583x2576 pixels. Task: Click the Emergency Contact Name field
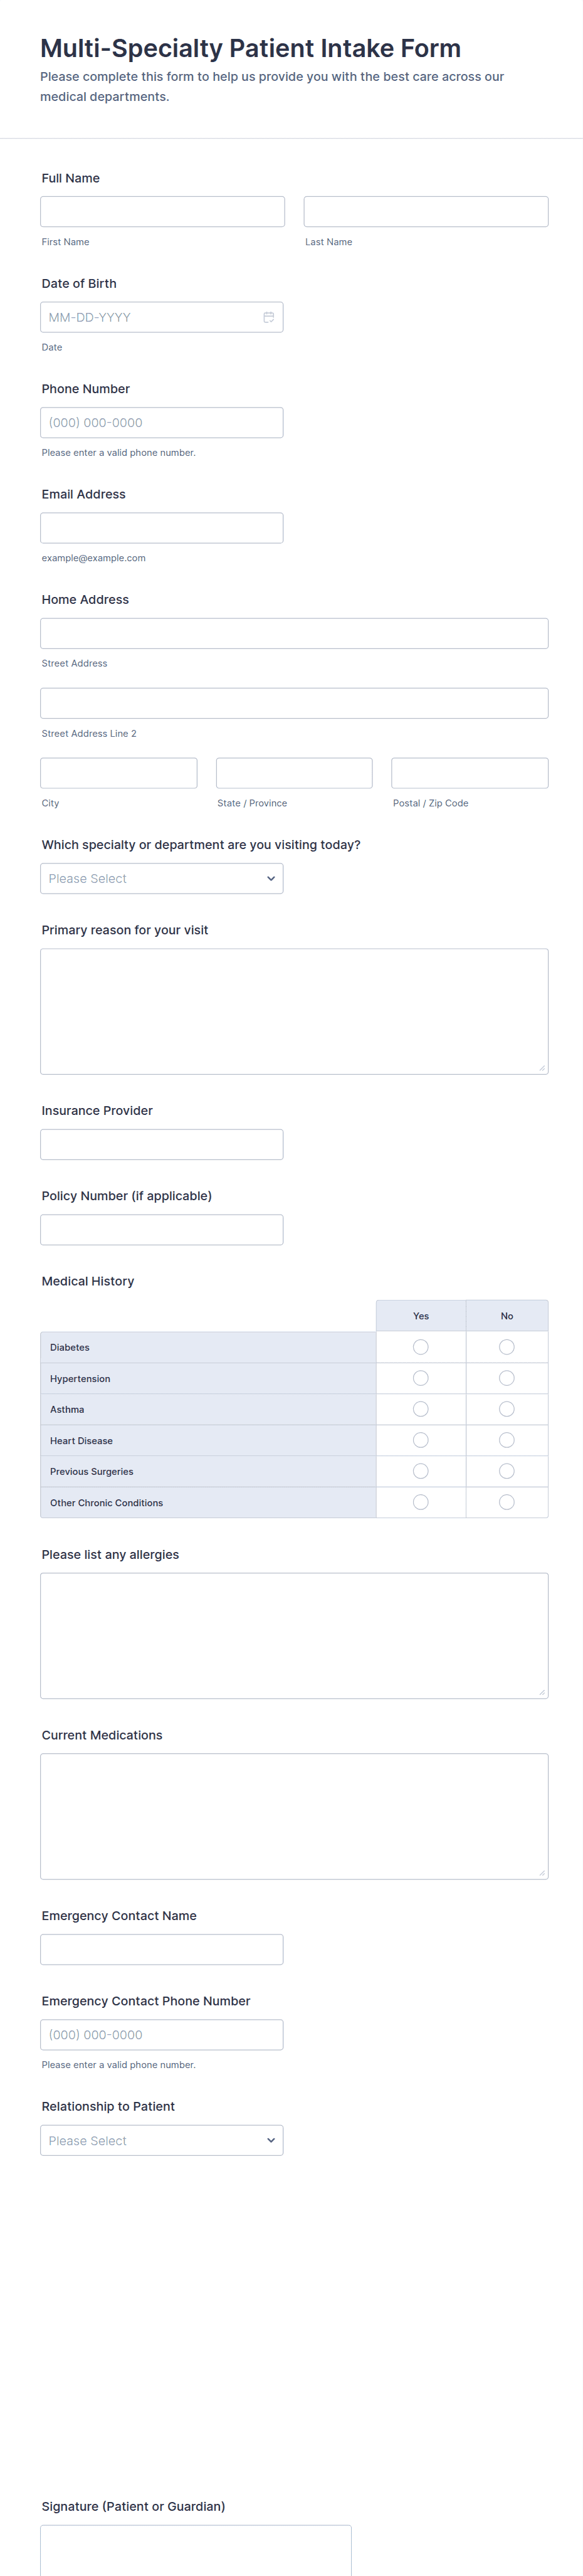pos(162,1949)
